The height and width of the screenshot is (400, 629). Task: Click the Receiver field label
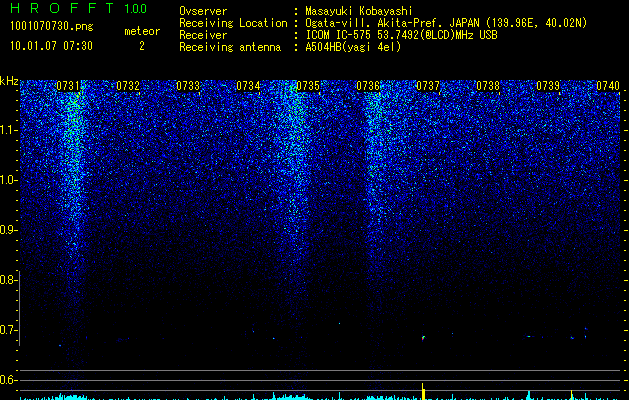(x=203, y=35)
